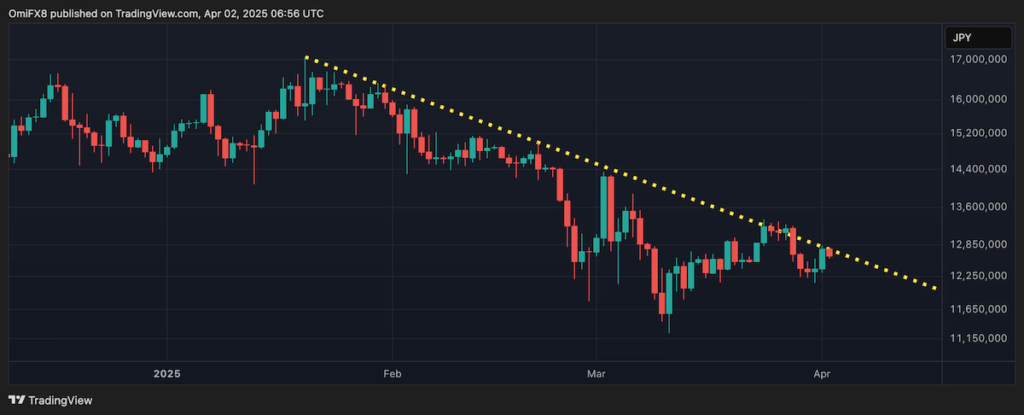The image size is (1024, 415).
Task: Select the Mar time axis marker
Action: click(596, 374)
